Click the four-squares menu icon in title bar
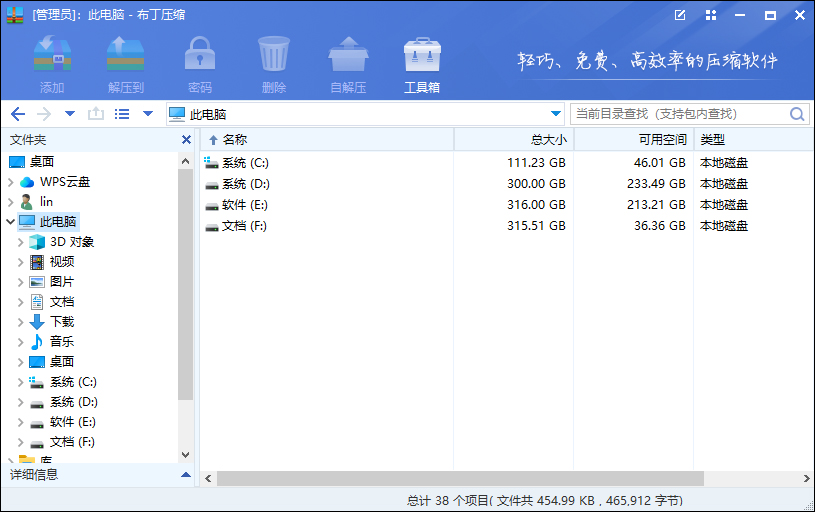This screenshot has width=815, height=512. (711, 15)
